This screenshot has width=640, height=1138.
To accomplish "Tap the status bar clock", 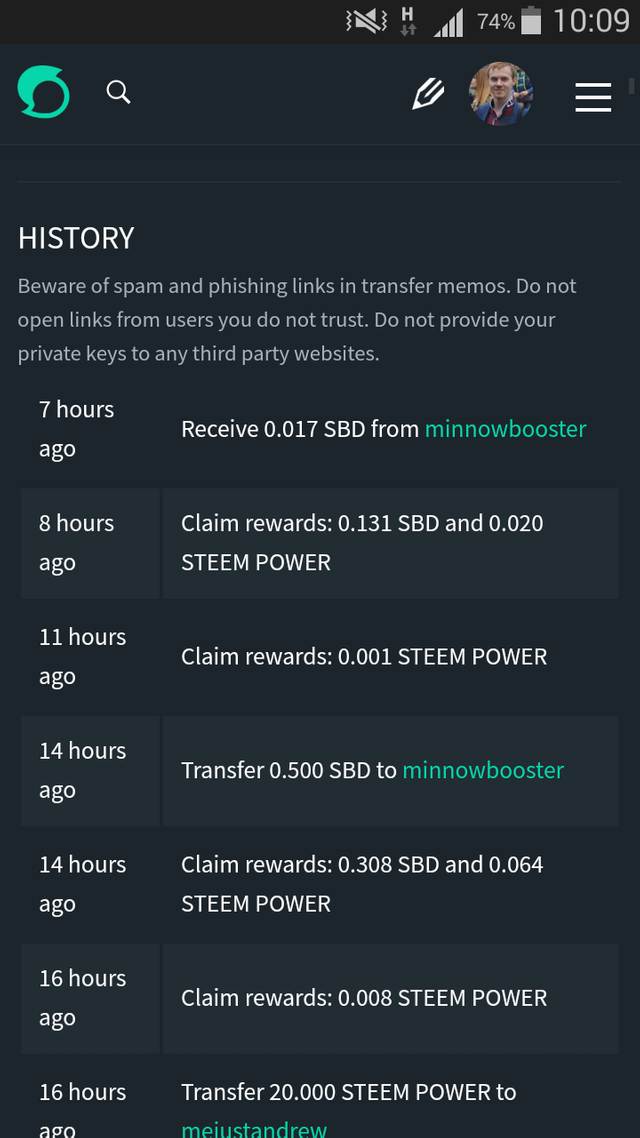I will point(591,21).
